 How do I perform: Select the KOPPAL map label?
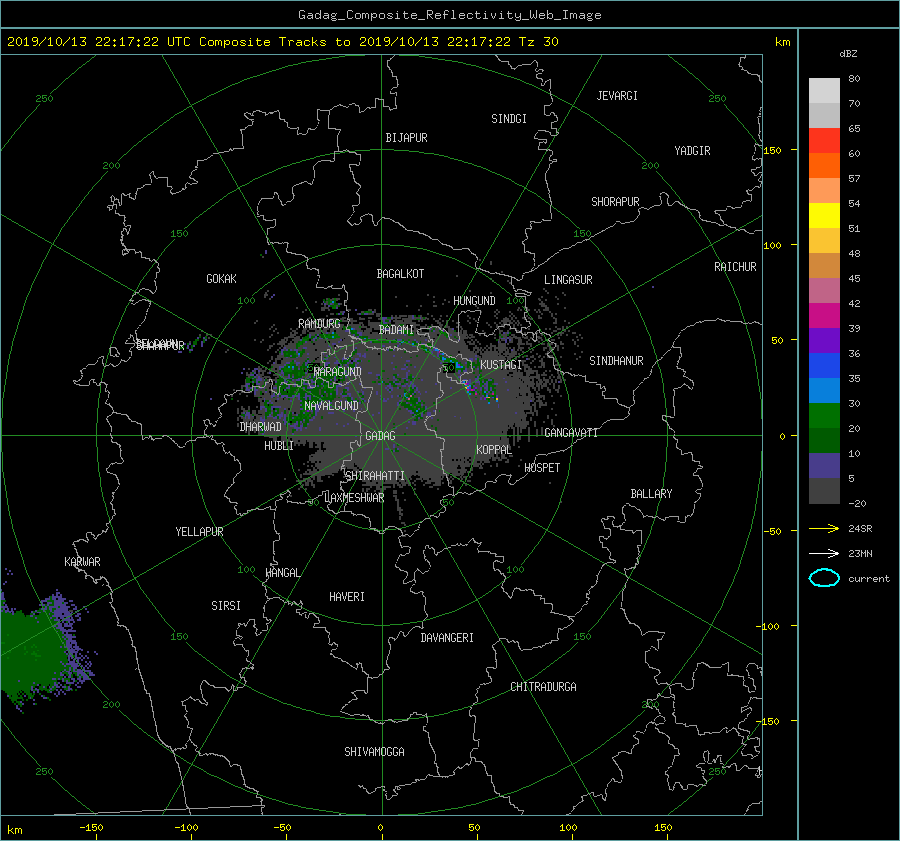coord(494,450)
